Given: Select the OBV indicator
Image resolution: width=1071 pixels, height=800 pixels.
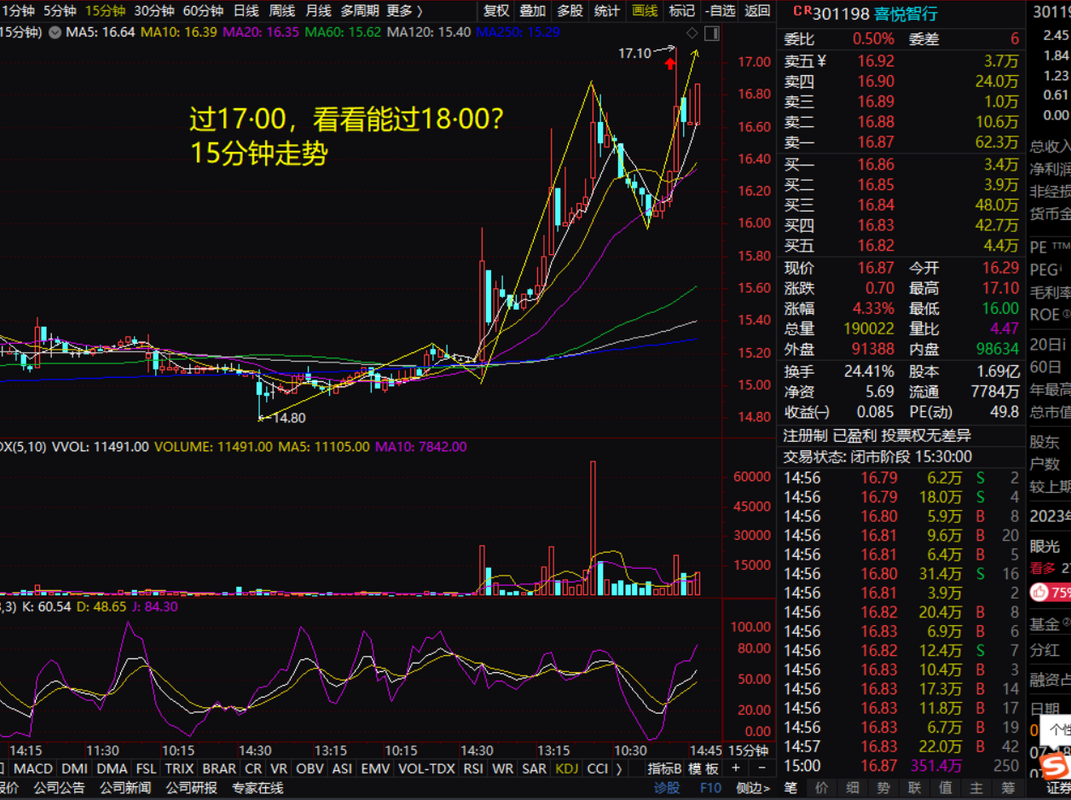Looking at the screenshot, I should tap(309, 769).
